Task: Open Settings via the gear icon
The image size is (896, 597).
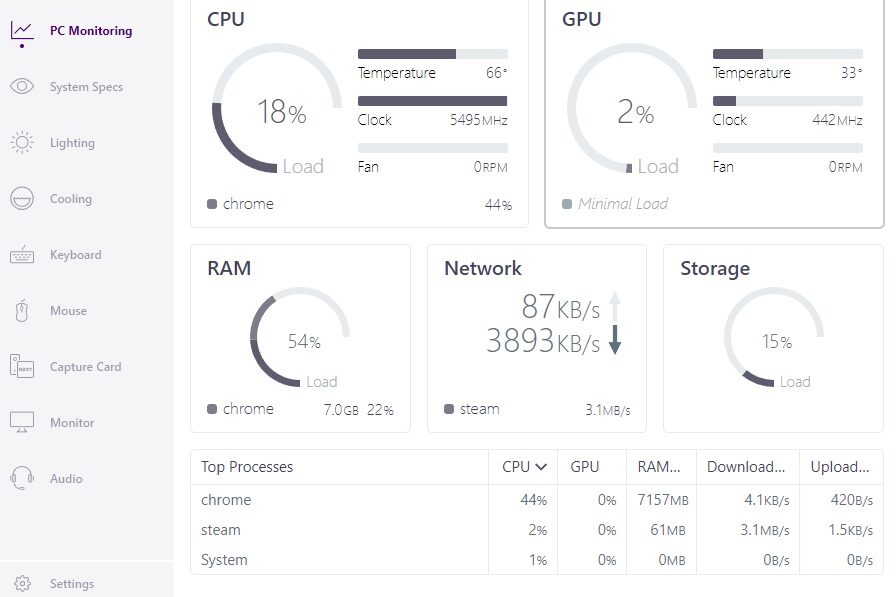Action: 22,584
